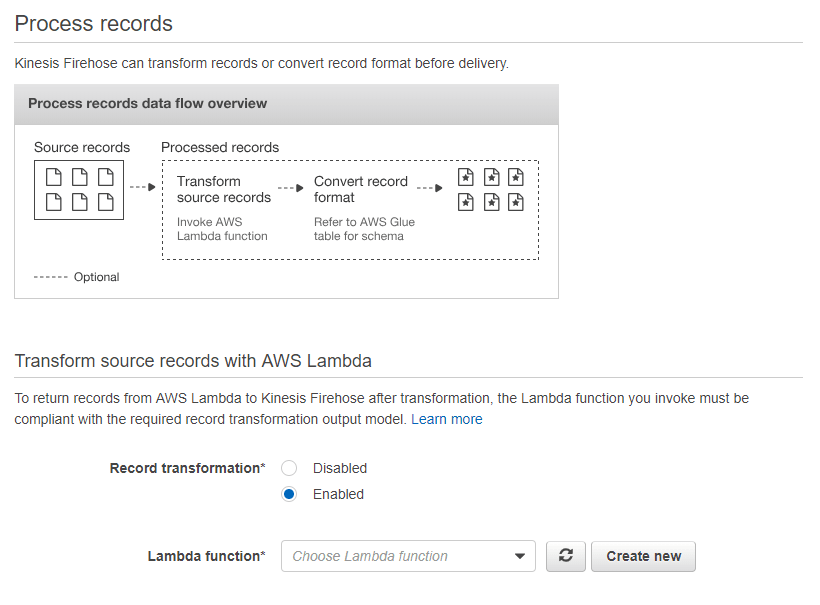
Task: Click the top-right processed record star icon
Action: click(515, 177)
